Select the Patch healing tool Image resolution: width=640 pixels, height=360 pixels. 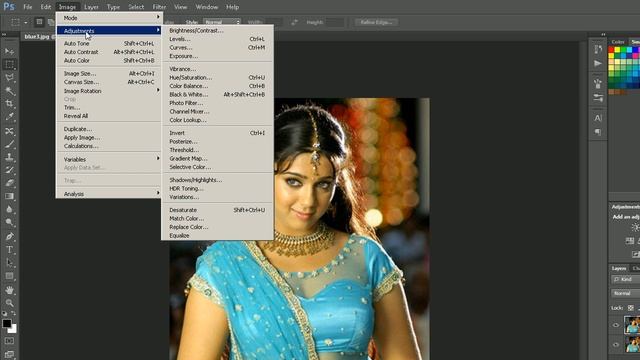point(9,131)
